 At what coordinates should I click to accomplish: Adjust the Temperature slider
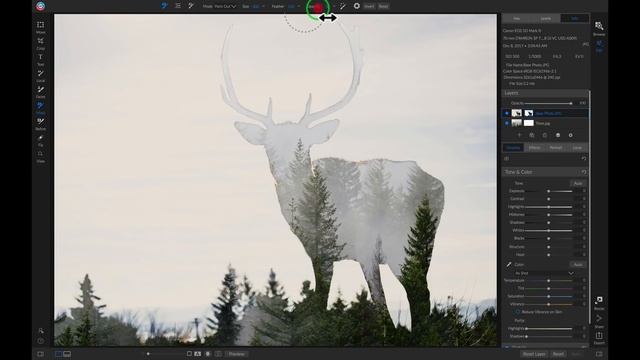[549, 280]
